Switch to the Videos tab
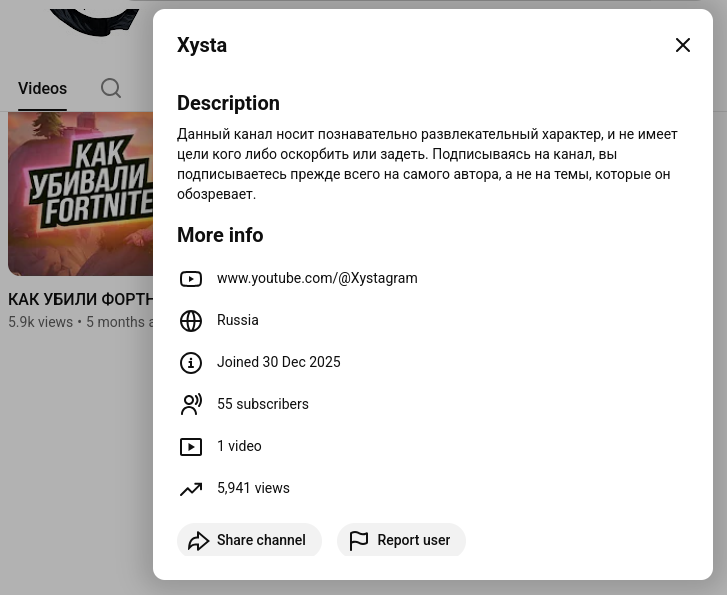 point(42,89)
